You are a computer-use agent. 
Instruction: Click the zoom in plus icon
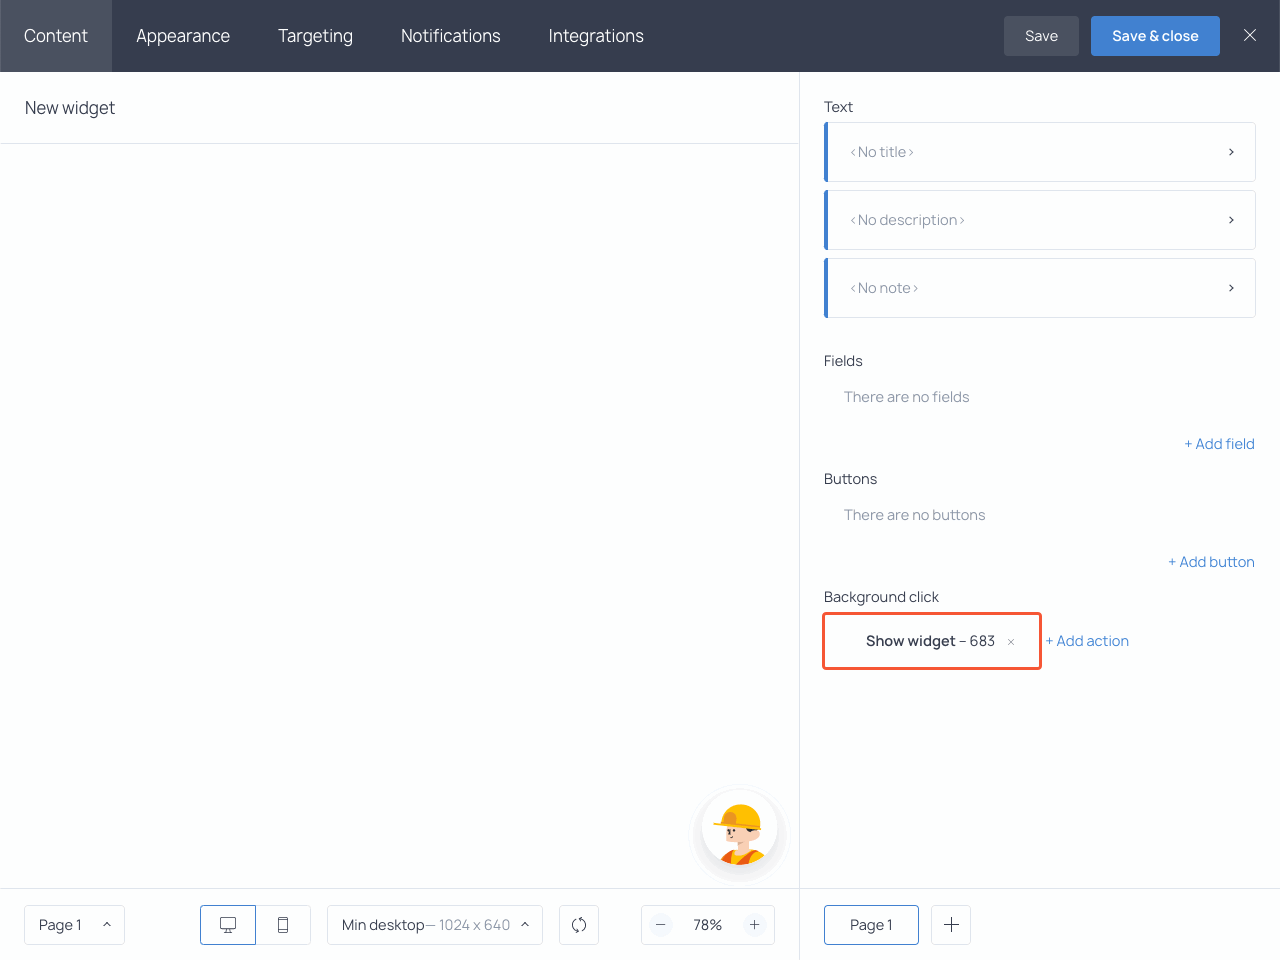[755, 925]
